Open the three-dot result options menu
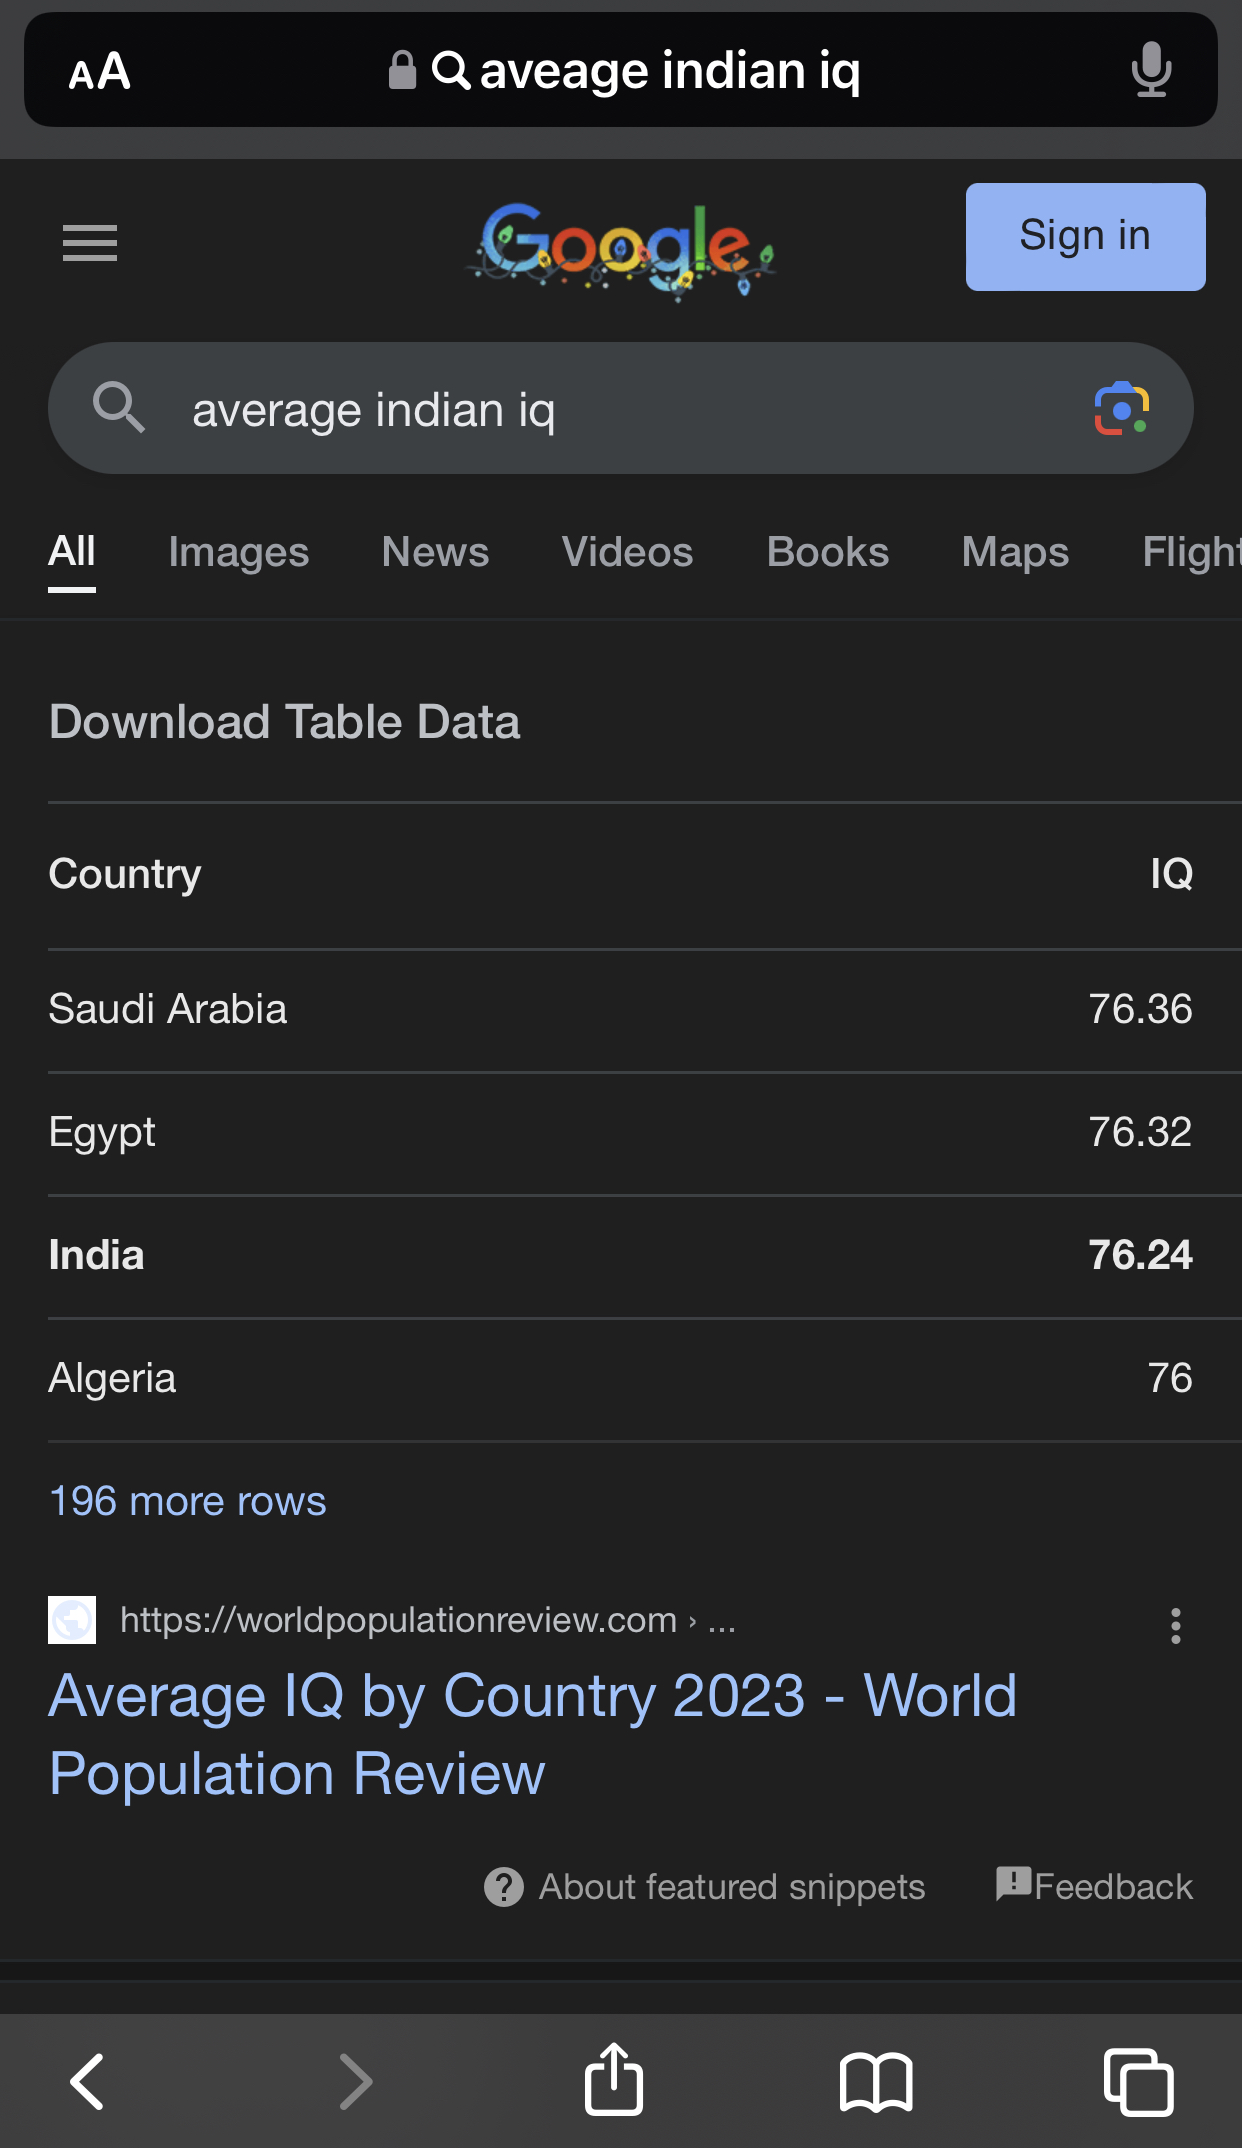This screenshot has height=2148, width=1242. click(x=1176, y=1626)
